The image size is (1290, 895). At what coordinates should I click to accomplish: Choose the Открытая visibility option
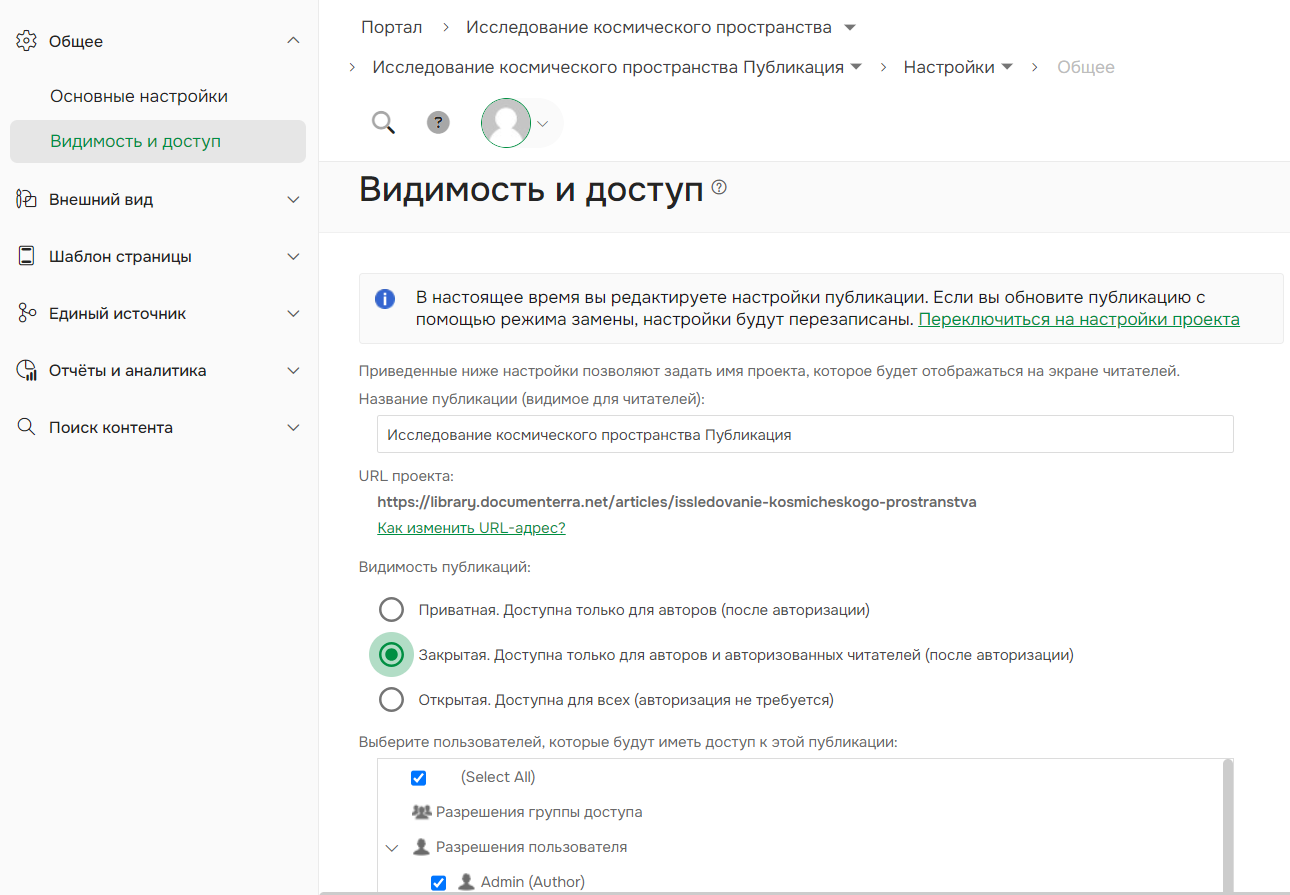[391, 699]
